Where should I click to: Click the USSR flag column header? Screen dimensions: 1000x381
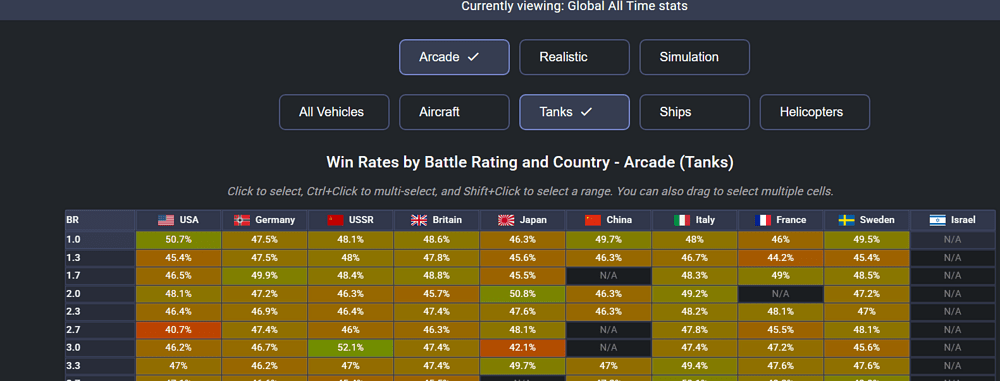point(351,220)
